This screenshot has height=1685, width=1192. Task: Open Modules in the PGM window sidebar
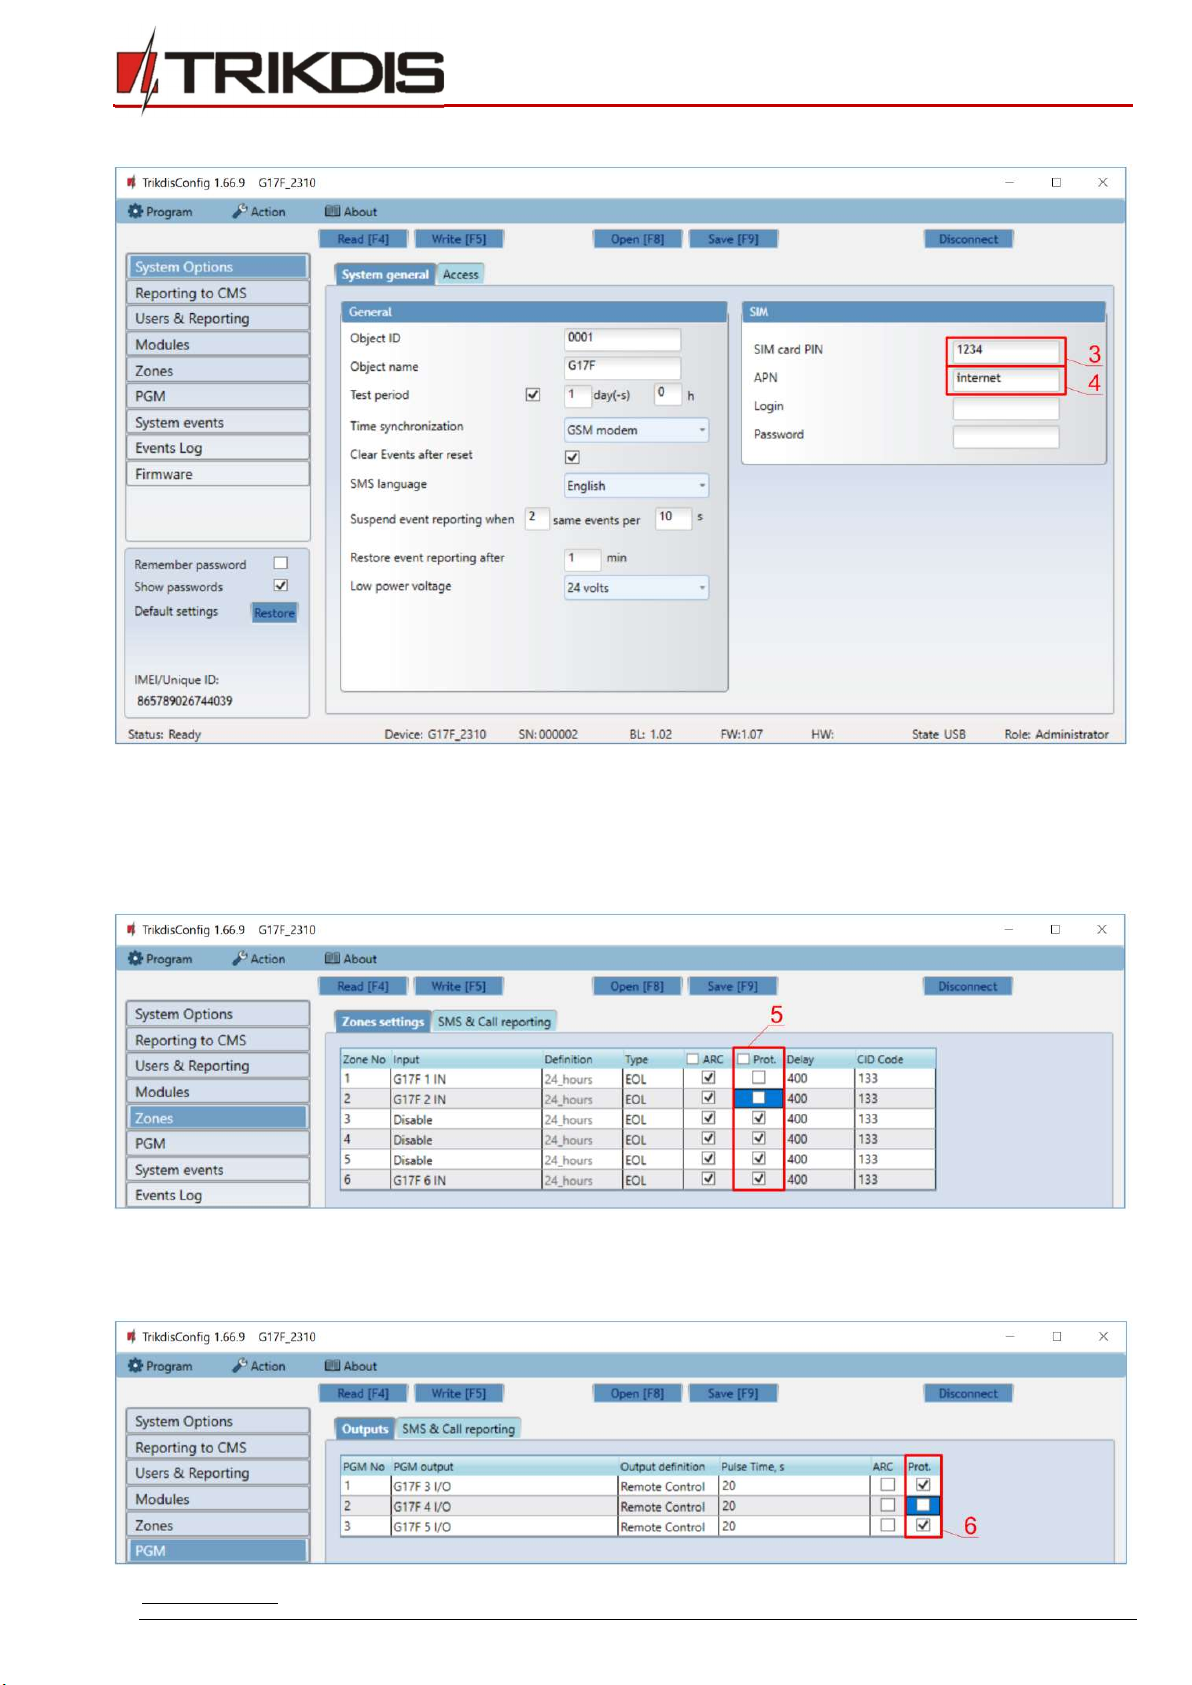pyautogui.click(x=218, y=1499)
